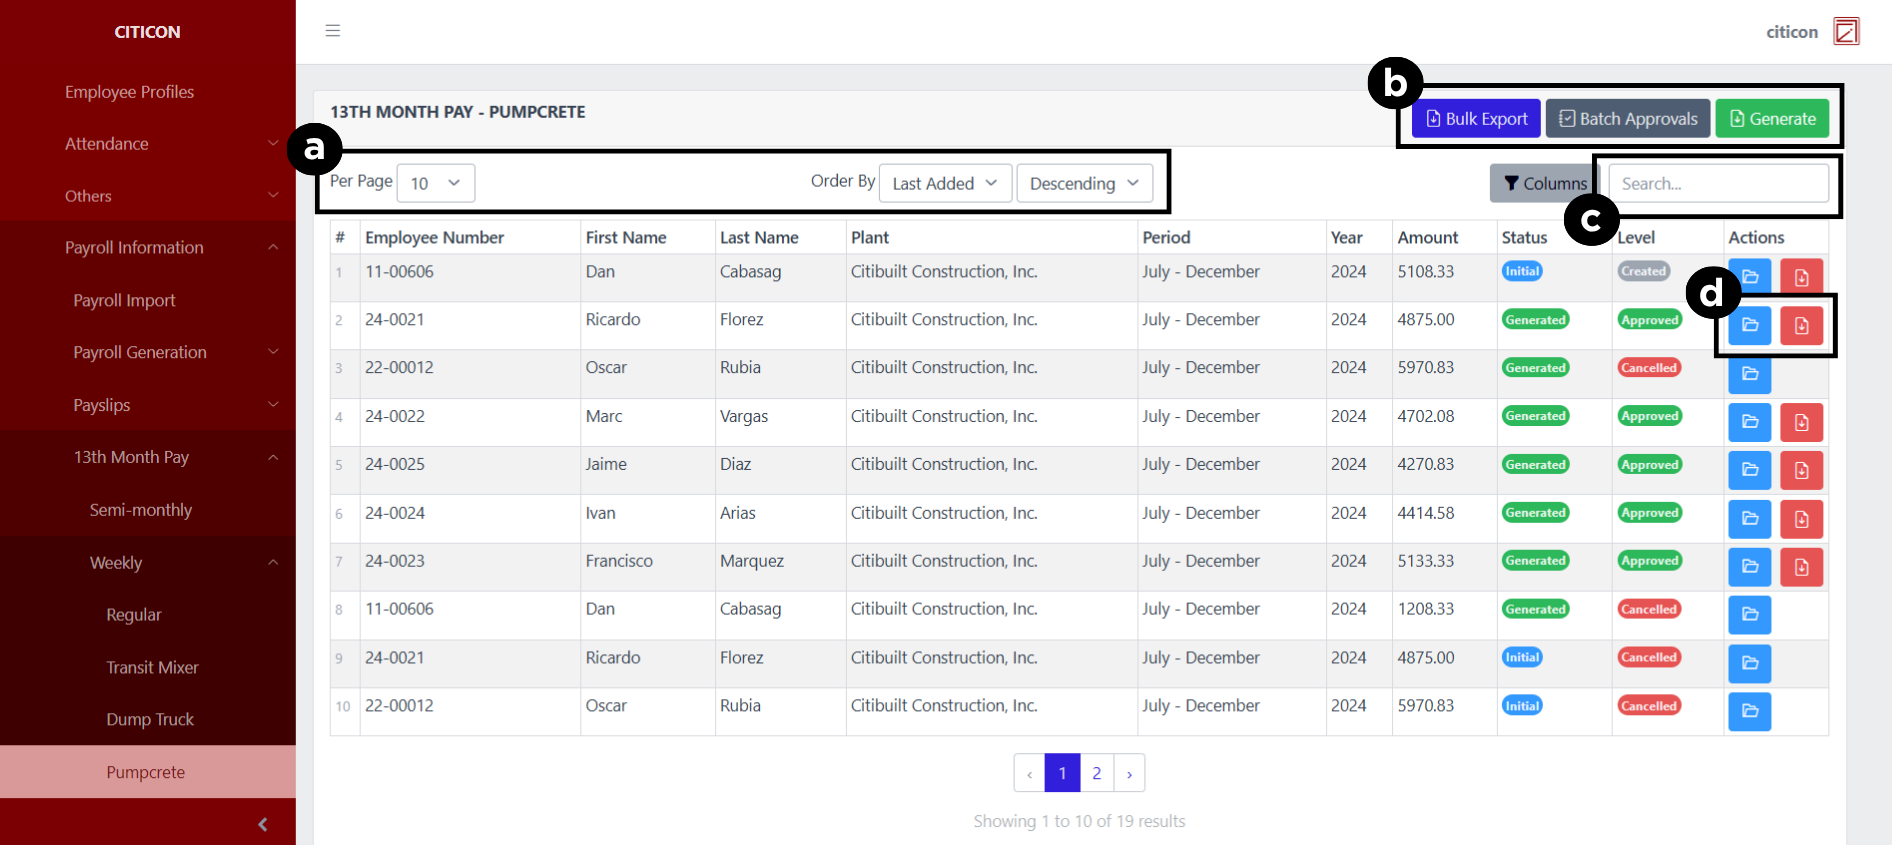Select Employee Profiles in the sidebar
The height and width of the screenshot is (845, 1892).
point(129,92)
